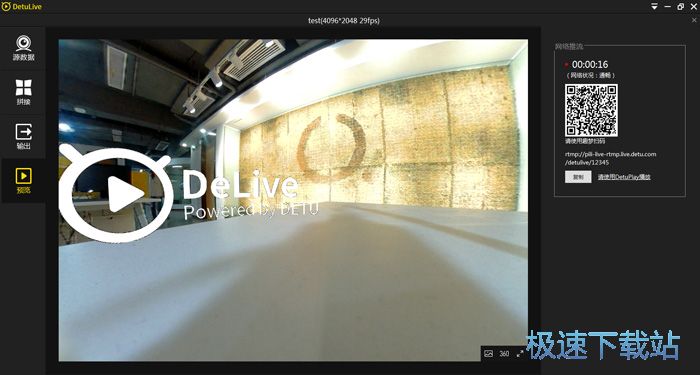Open the 源数据 source data panel
700x375 pixels.
point(23,48)
